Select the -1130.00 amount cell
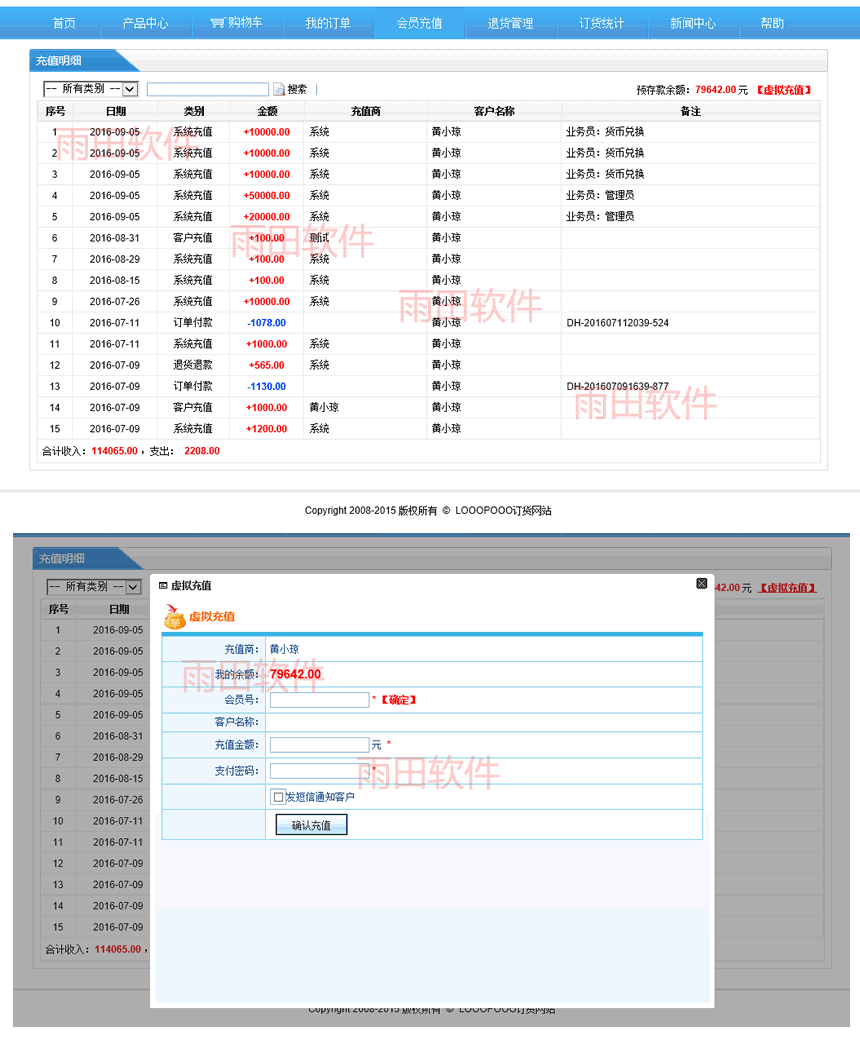Image resolution: width=860 pixels, height=1040 pixels. click(x=267, y=387)
